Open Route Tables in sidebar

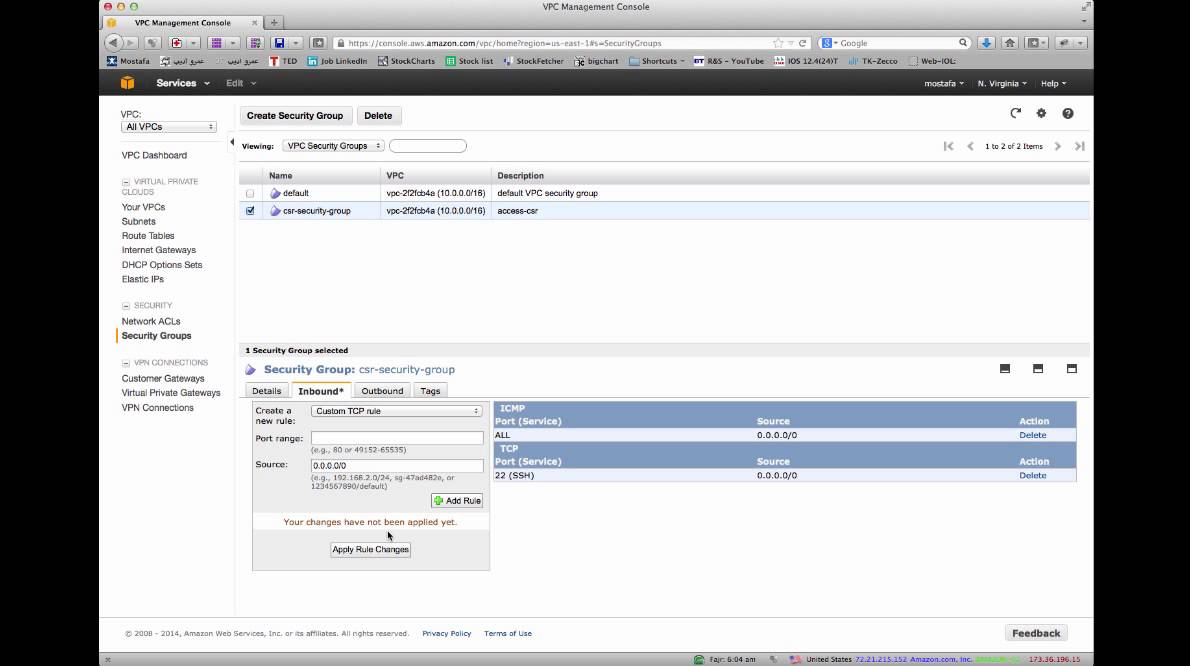tap(148, 236)
